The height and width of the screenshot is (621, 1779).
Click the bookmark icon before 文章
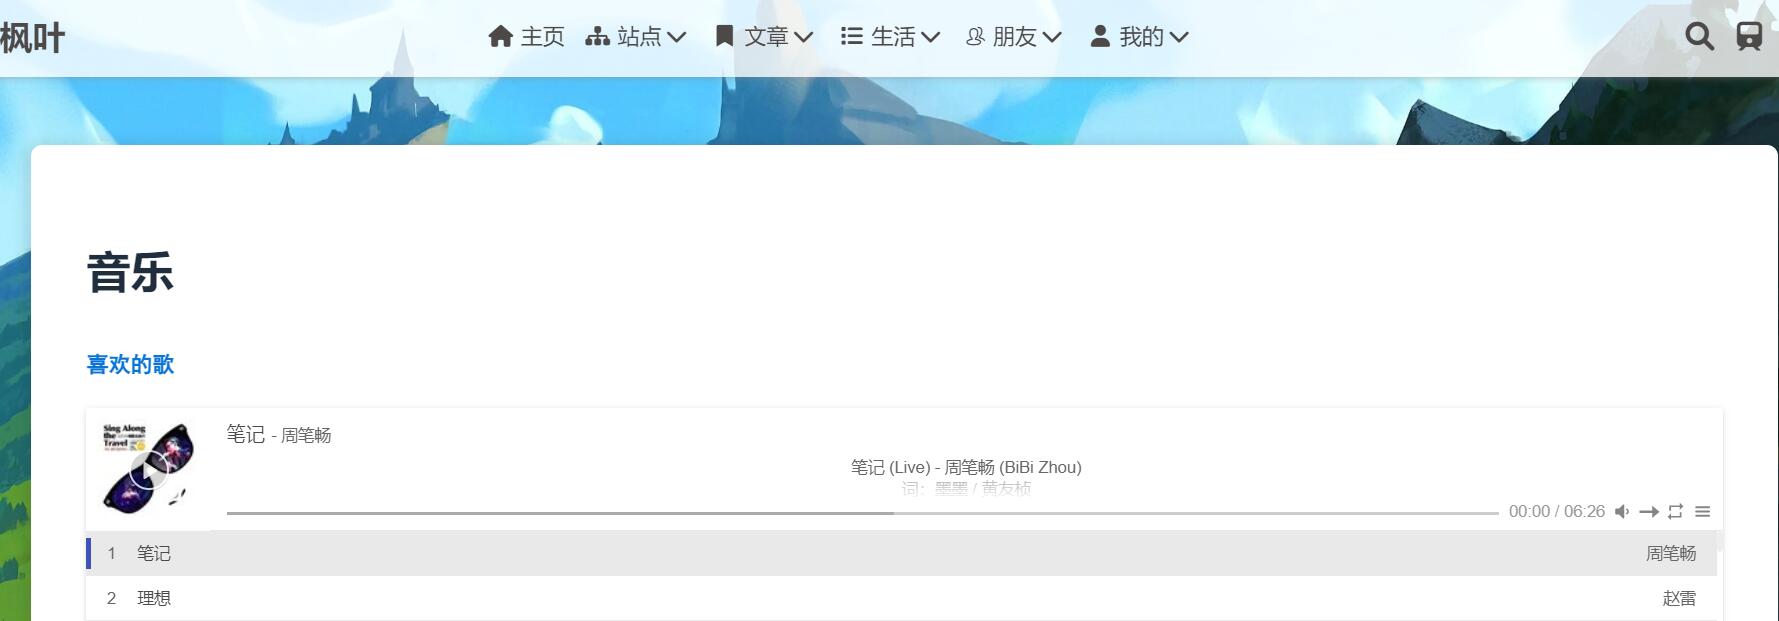725,37
